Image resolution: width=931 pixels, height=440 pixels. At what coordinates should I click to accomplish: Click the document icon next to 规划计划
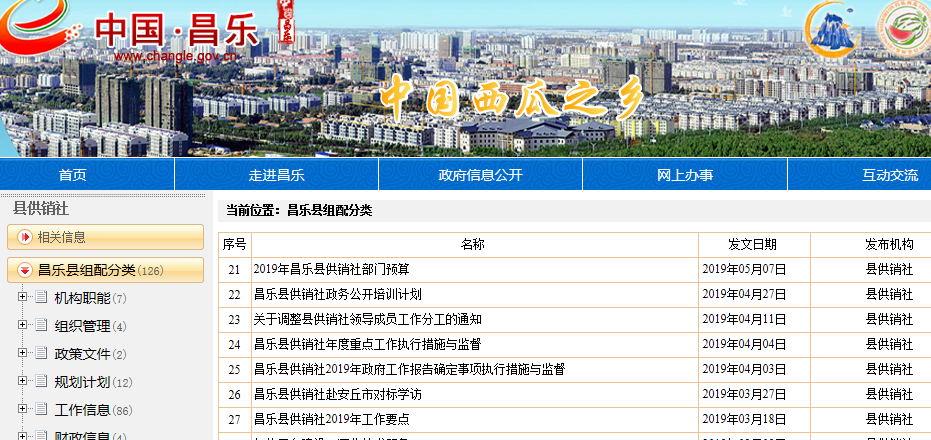click(41, 382)
